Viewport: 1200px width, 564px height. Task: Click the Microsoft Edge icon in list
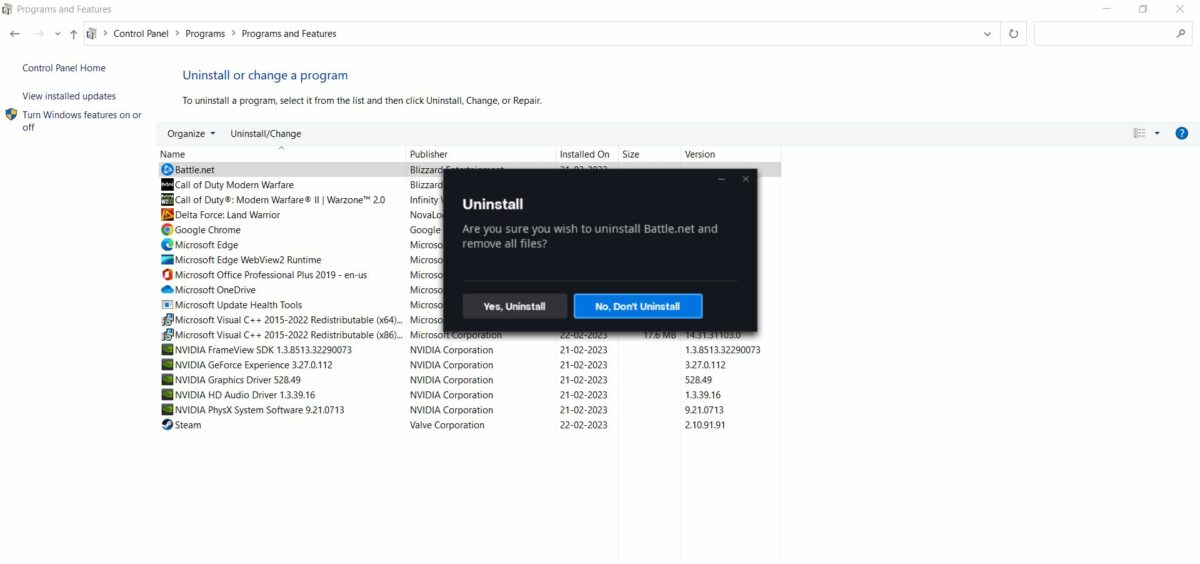tap(167, 245)
